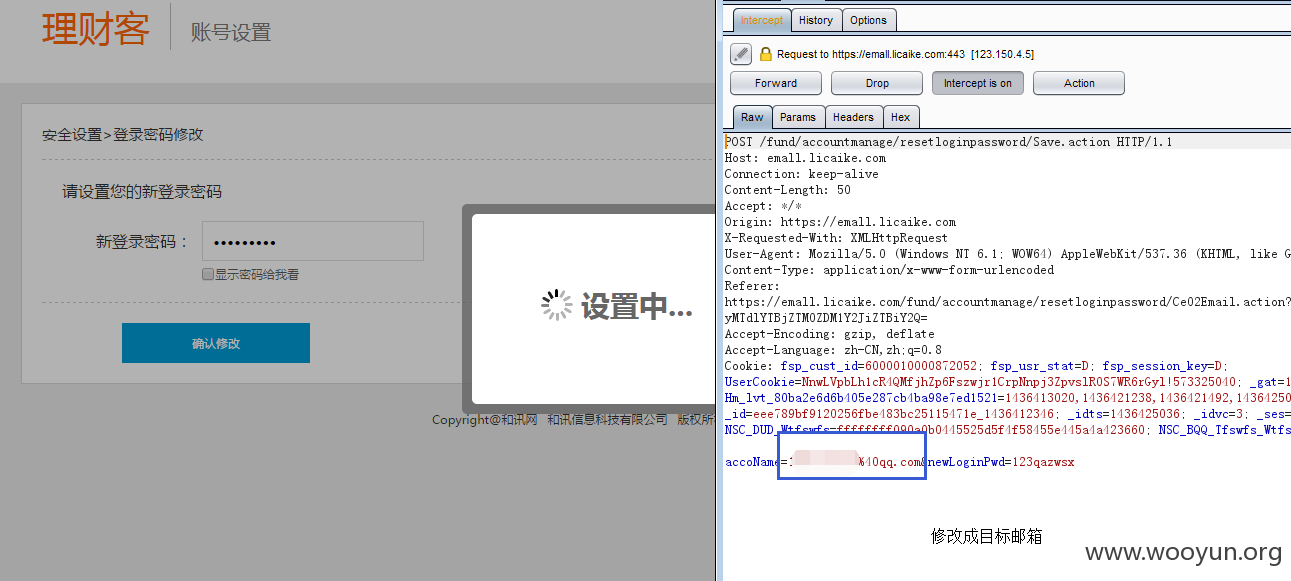Click the POST request line in the raw view

948,142
